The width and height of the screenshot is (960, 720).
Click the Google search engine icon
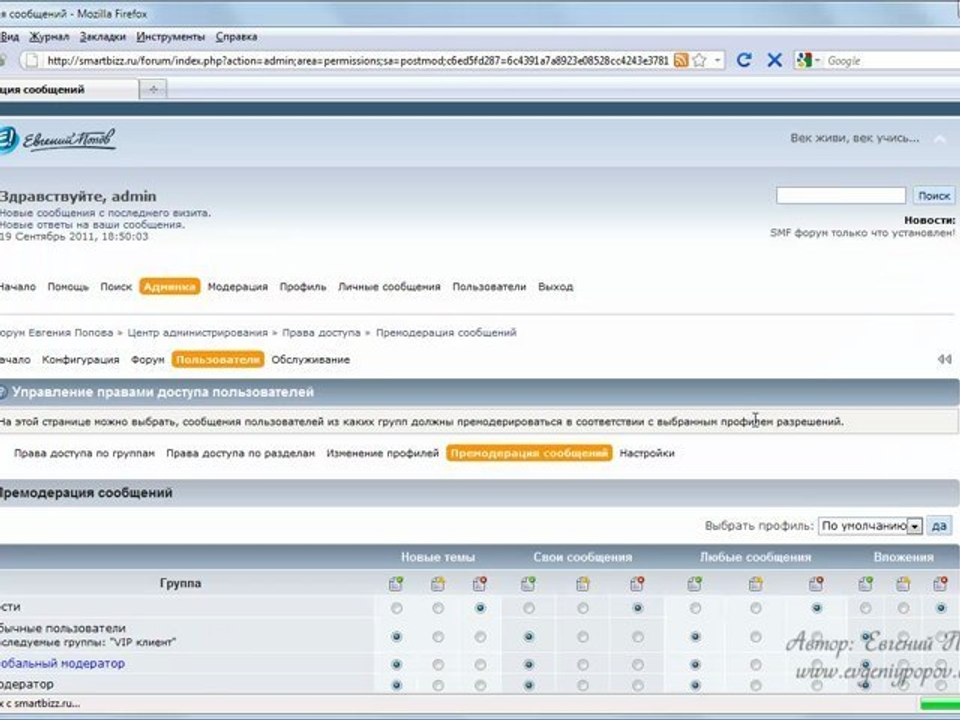point(803,60)
